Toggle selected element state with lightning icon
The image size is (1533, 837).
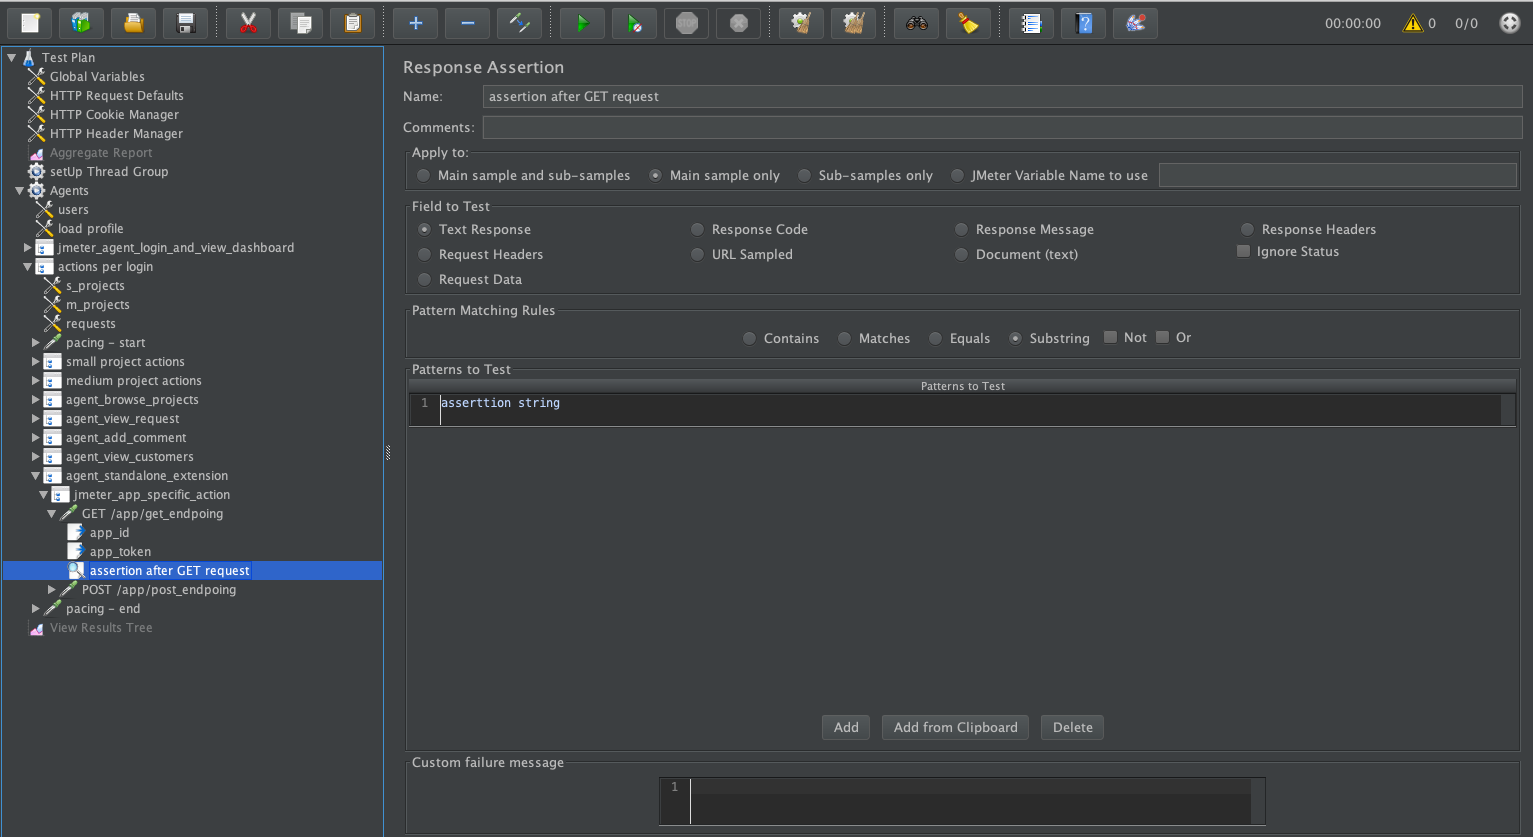click(x=519, y=22)
